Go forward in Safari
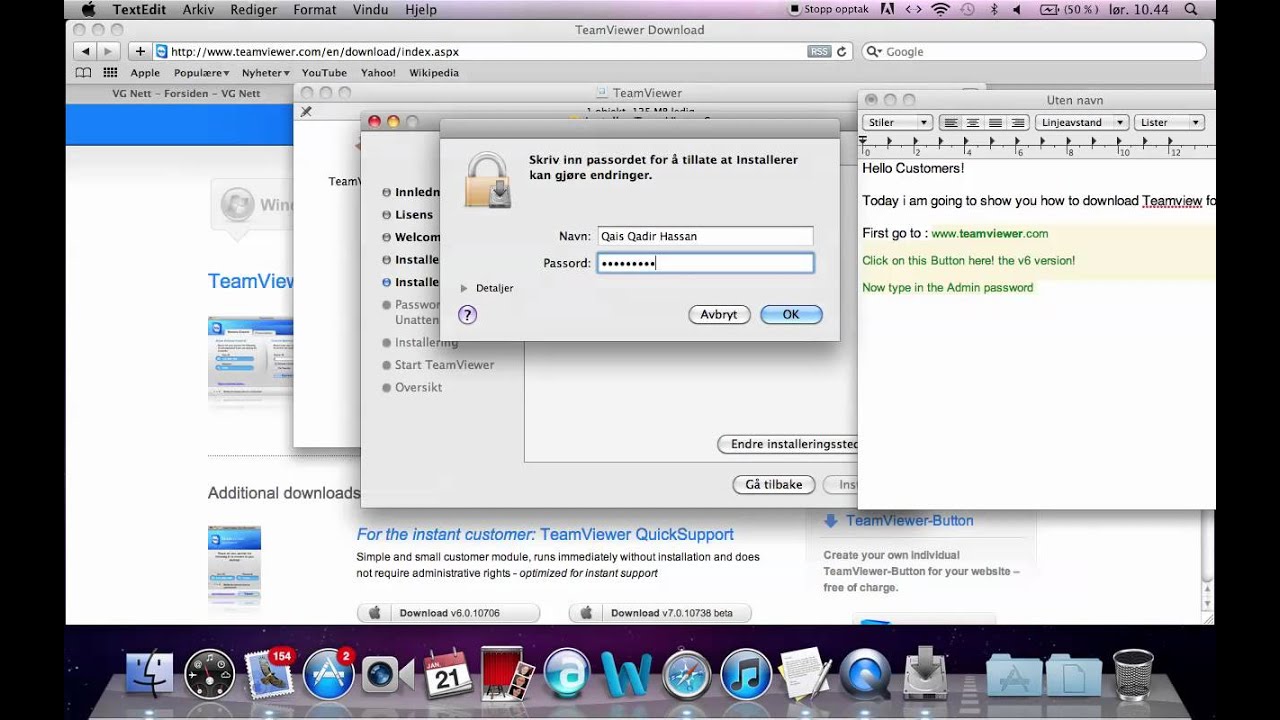This screenshot has width=1280, height=720. tap(107, 51)
